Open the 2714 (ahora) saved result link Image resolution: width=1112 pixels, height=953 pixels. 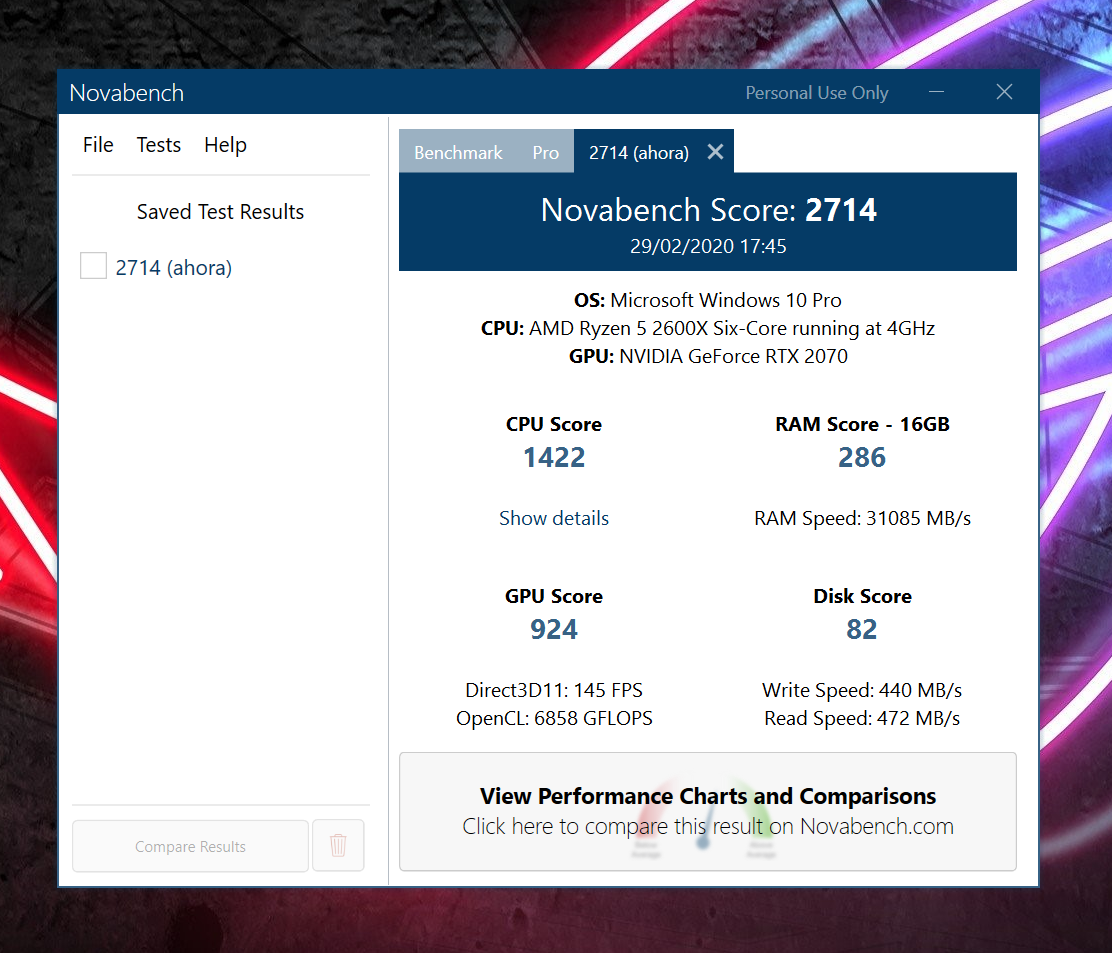pos(174,267)
